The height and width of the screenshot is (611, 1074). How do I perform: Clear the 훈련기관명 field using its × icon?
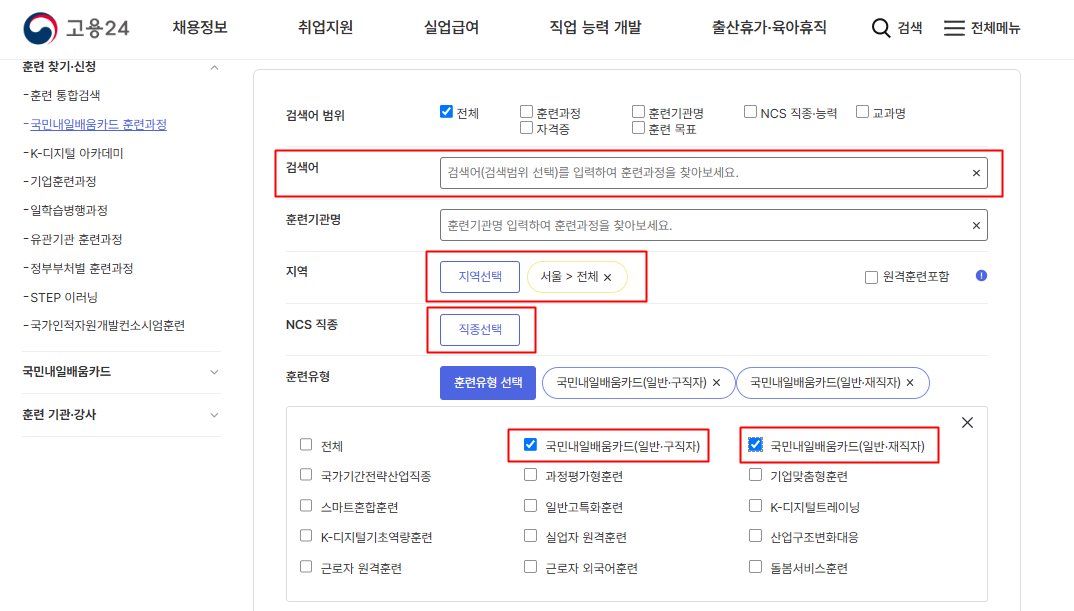[x=976, y=224]
